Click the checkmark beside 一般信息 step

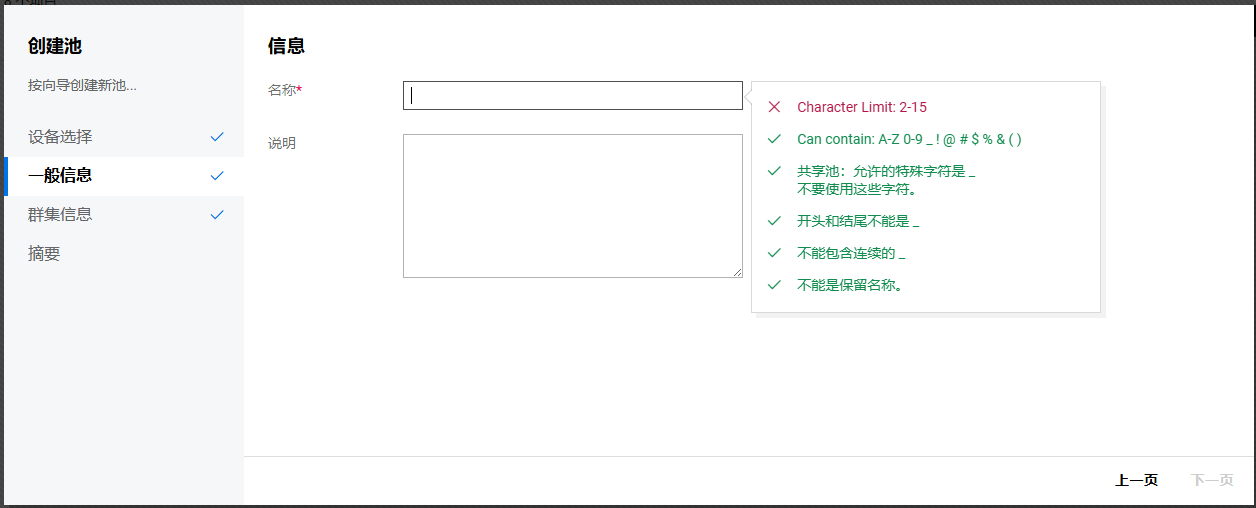217,176
